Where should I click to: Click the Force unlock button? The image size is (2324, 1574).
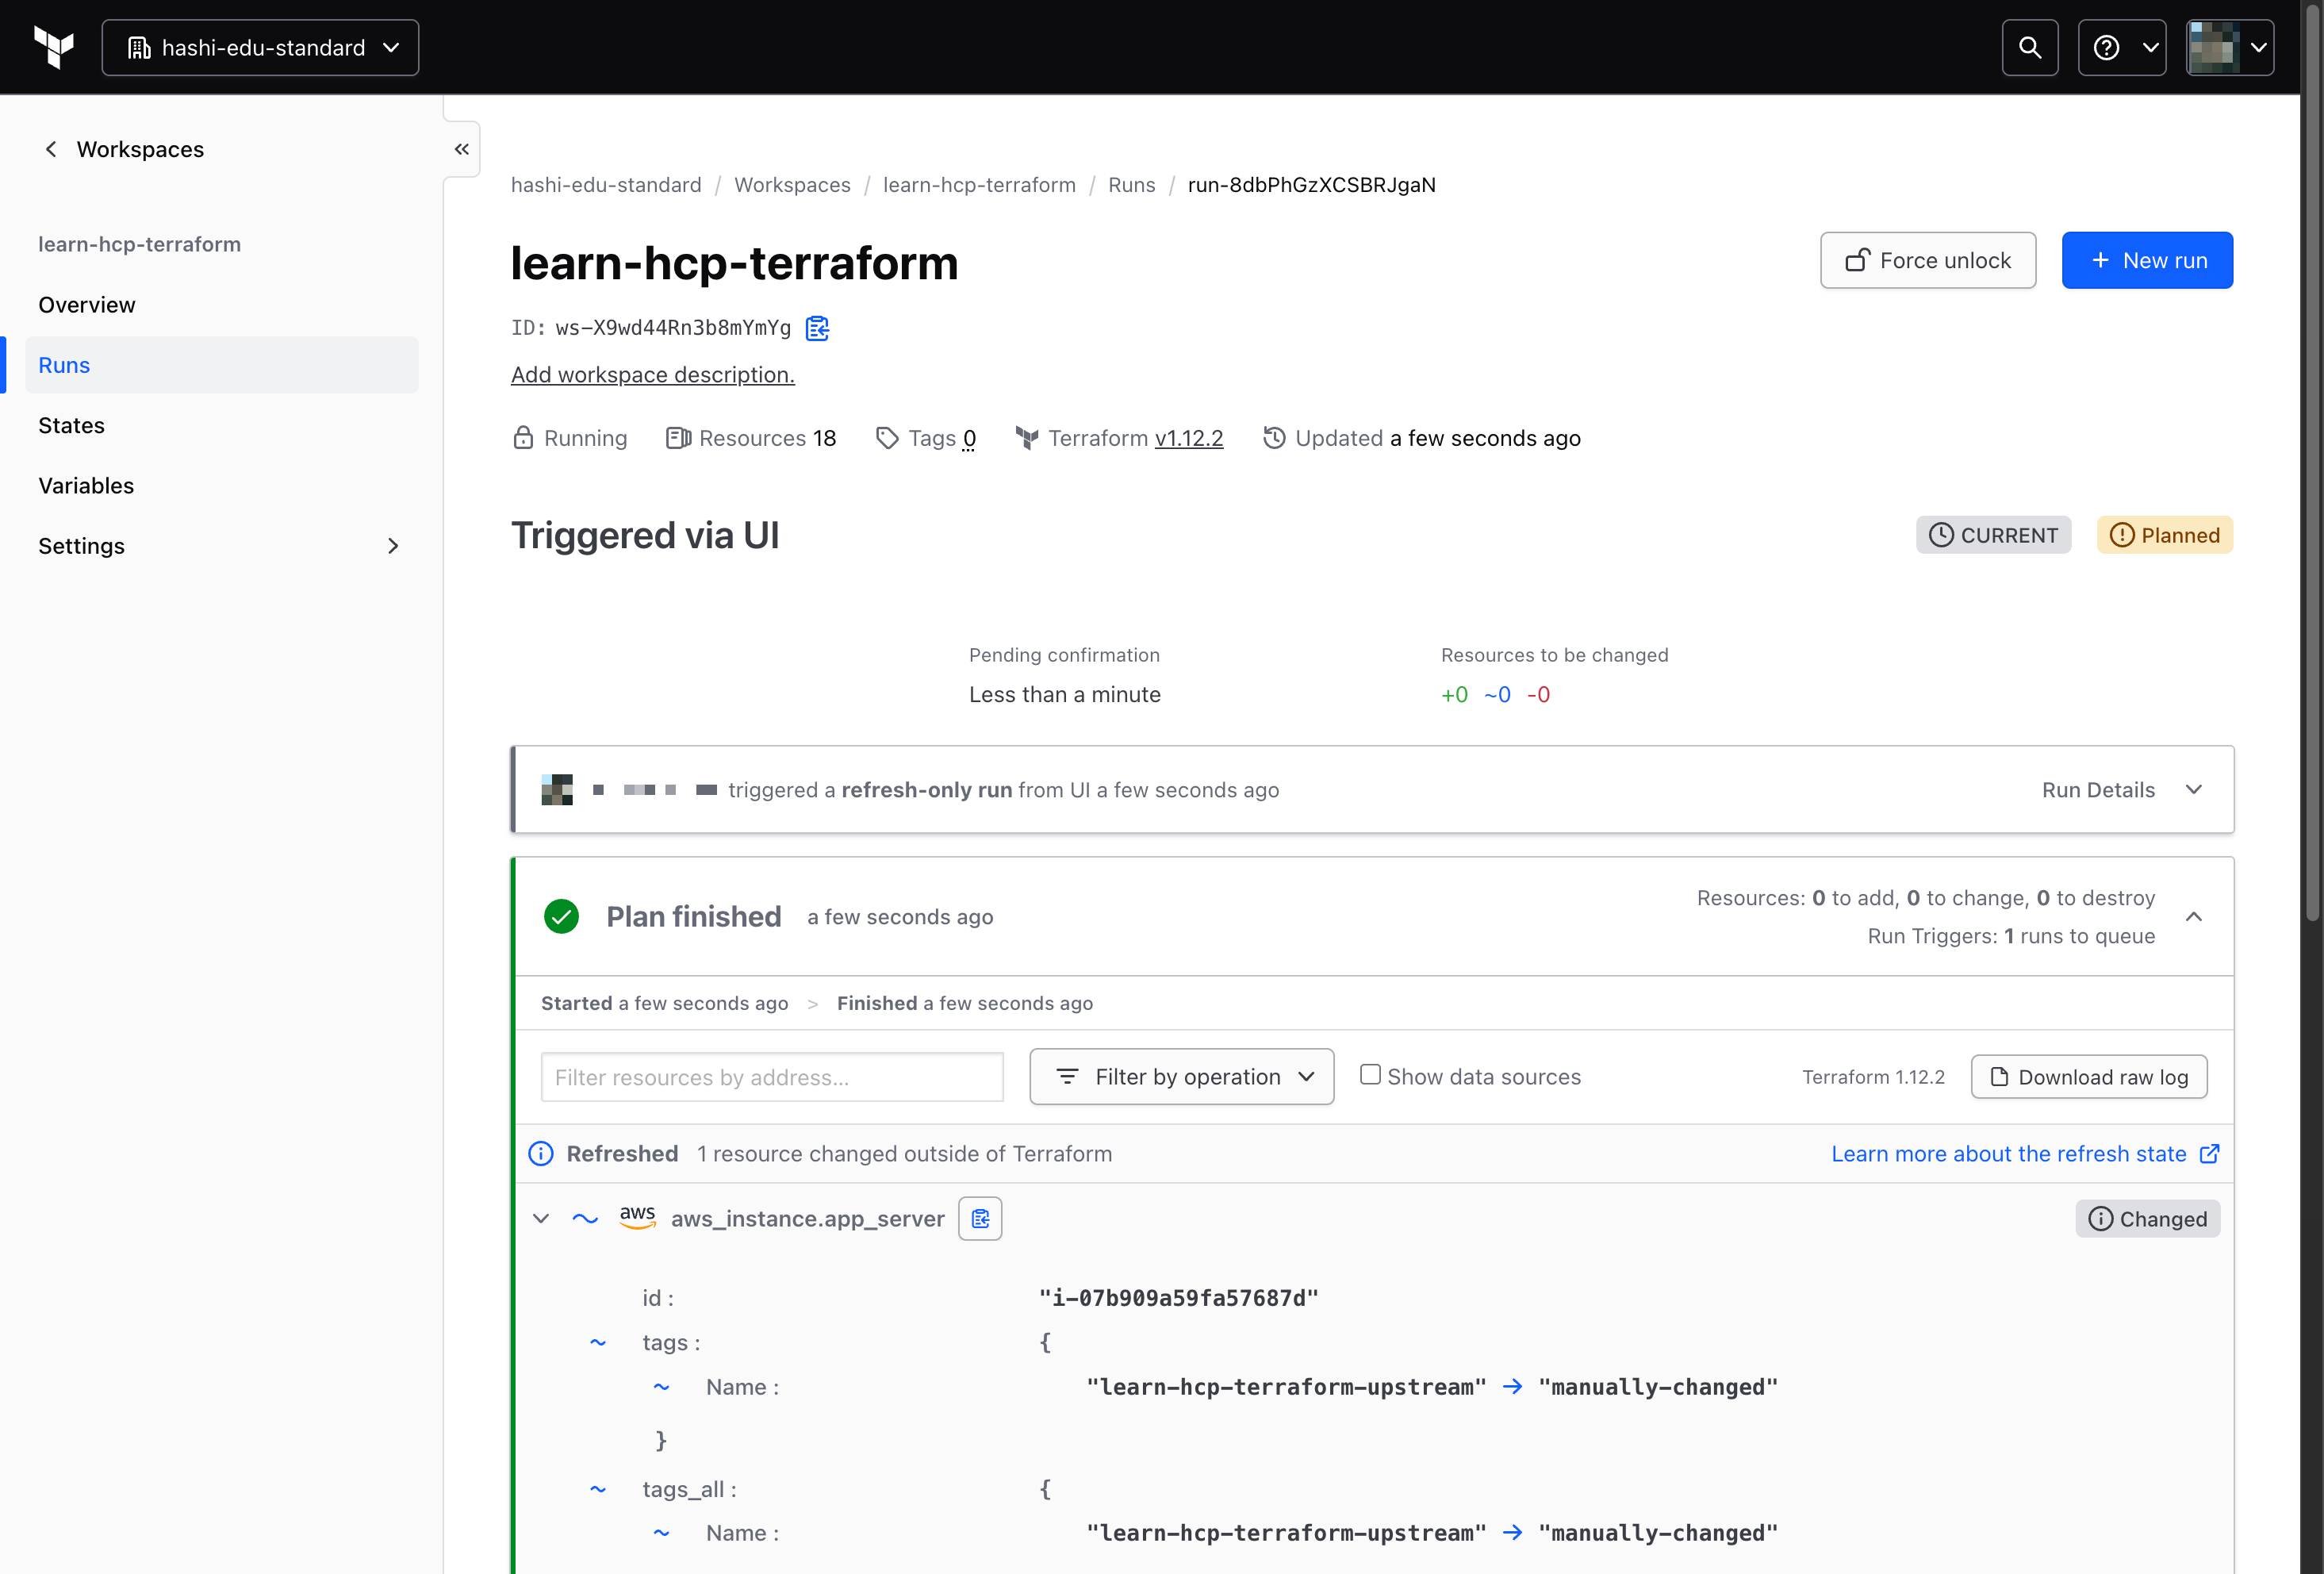(1927, 260)
